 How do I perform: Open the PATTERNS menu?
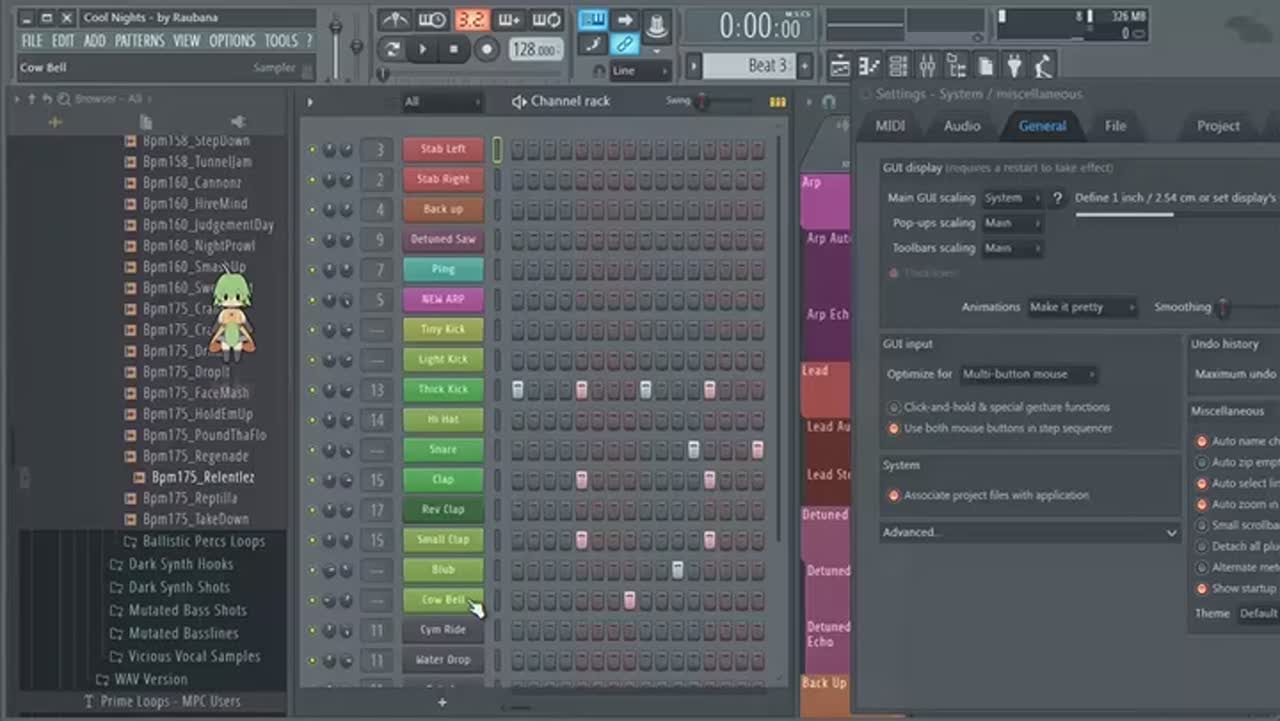[139, 41]
